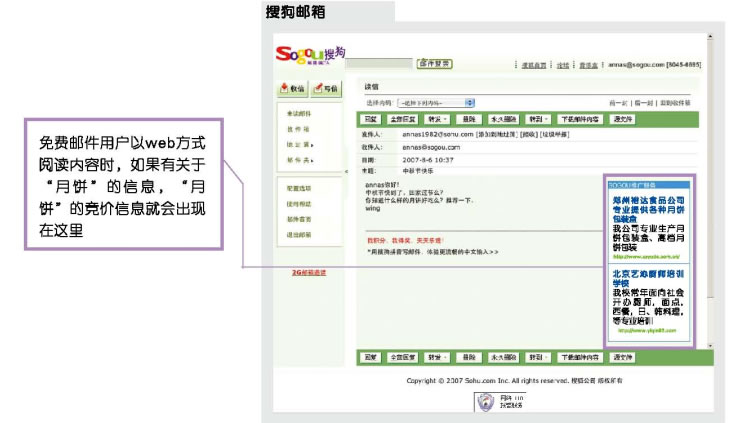Screen dimensions: 729x423
Task: Go to the next mail via 后一封
Action: (x=644, y=103)
